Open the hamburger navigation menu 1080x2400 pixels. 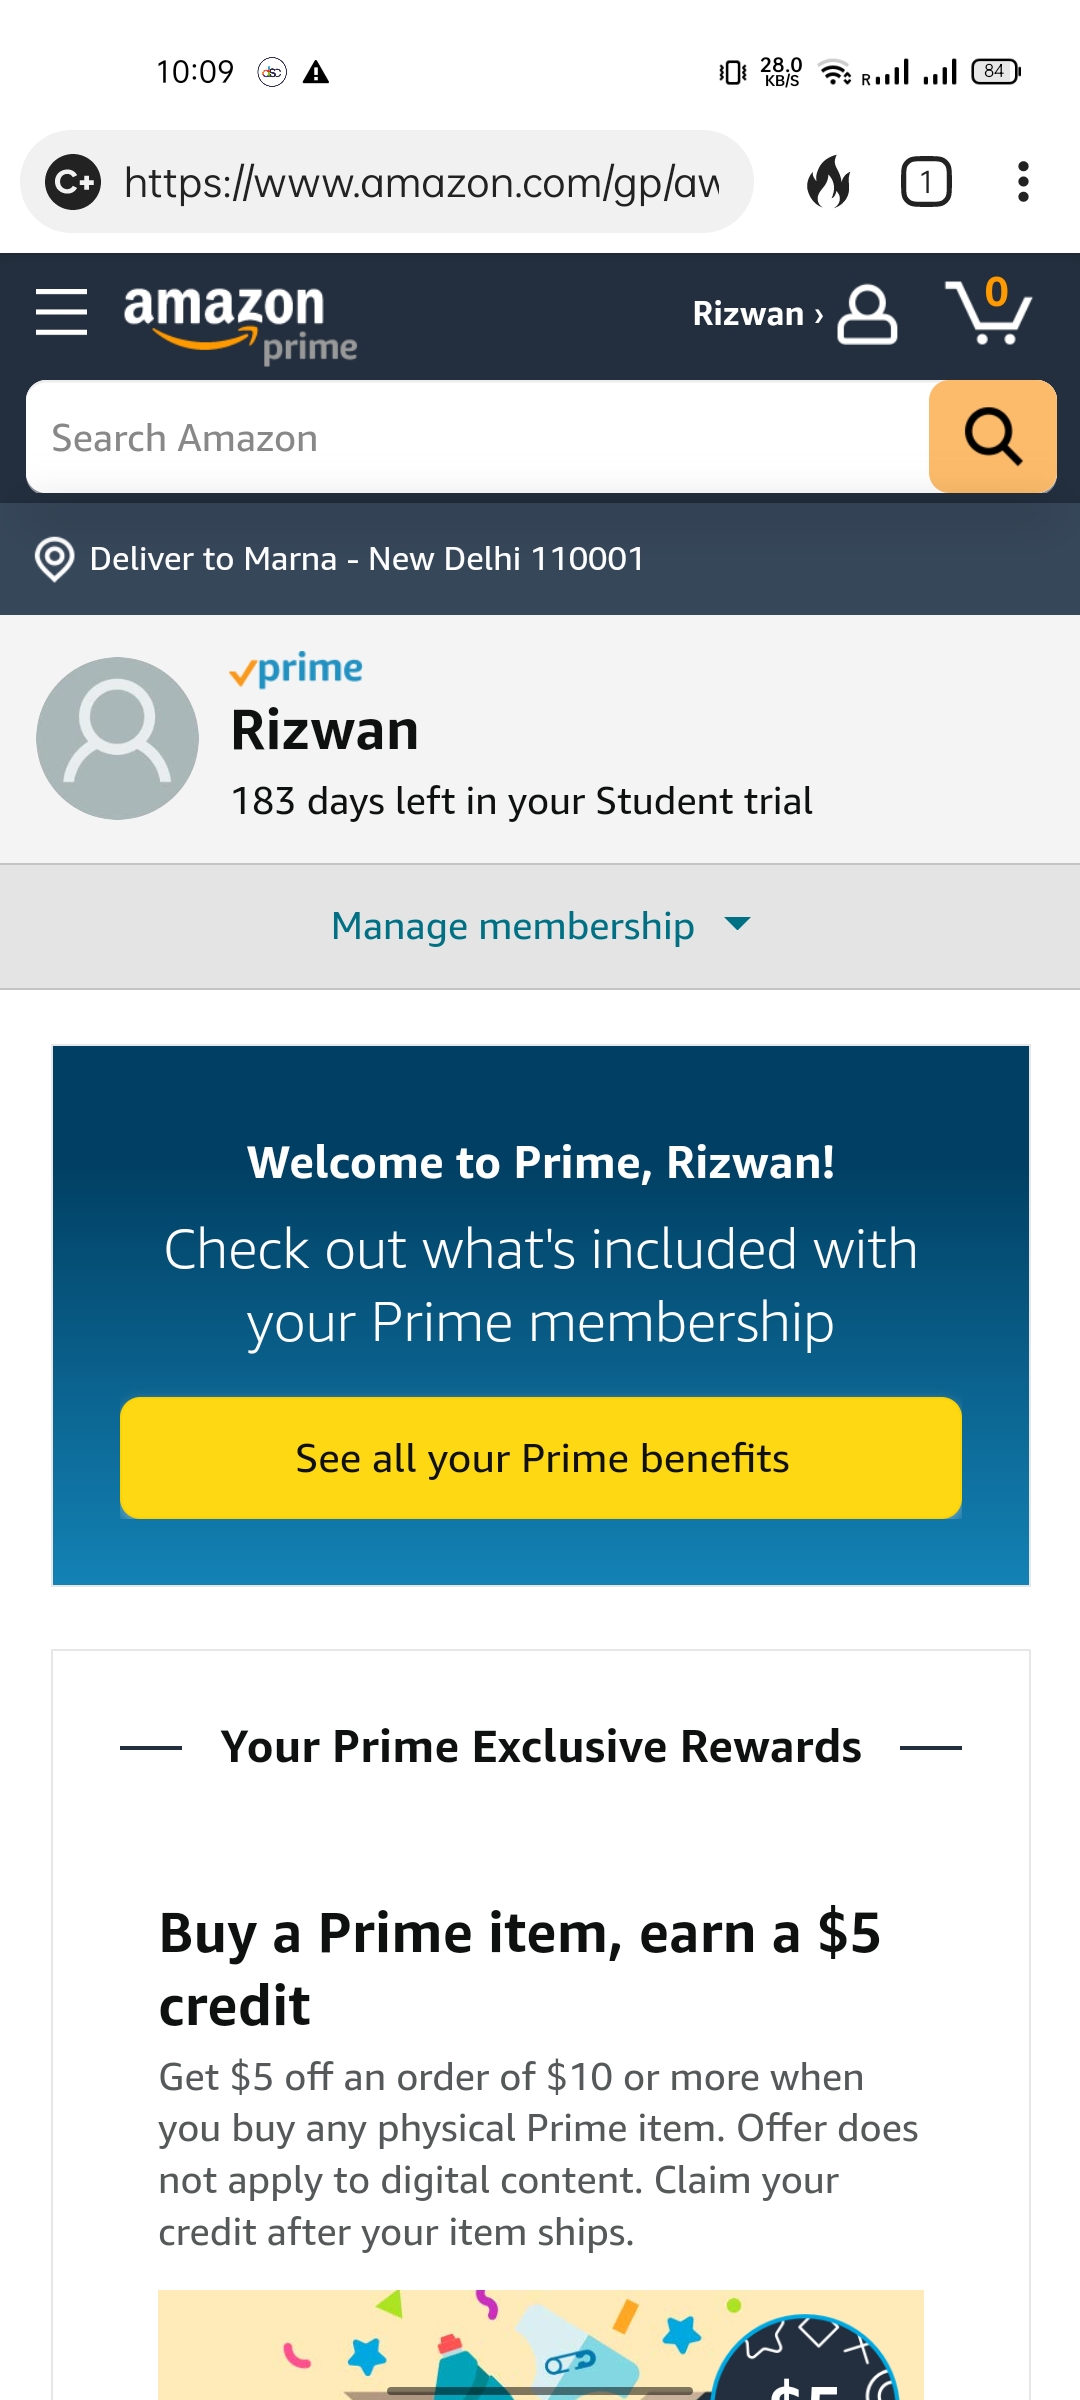(x=61, y=312)
